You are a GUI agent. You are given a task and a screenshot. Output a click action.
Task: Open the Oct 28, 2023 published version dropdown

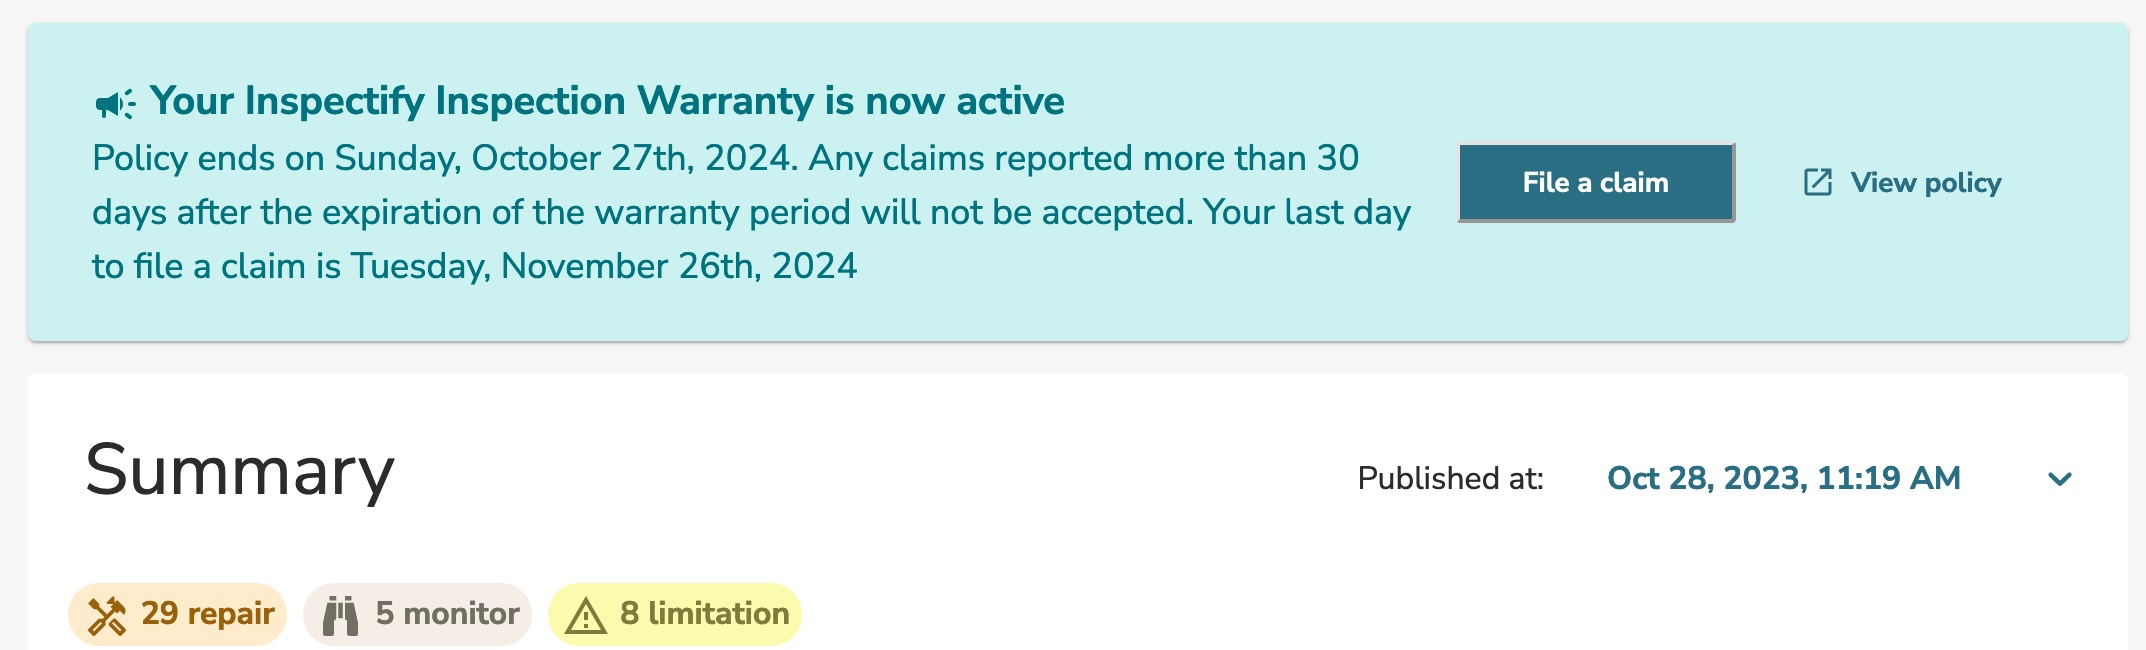point(1783,478)
